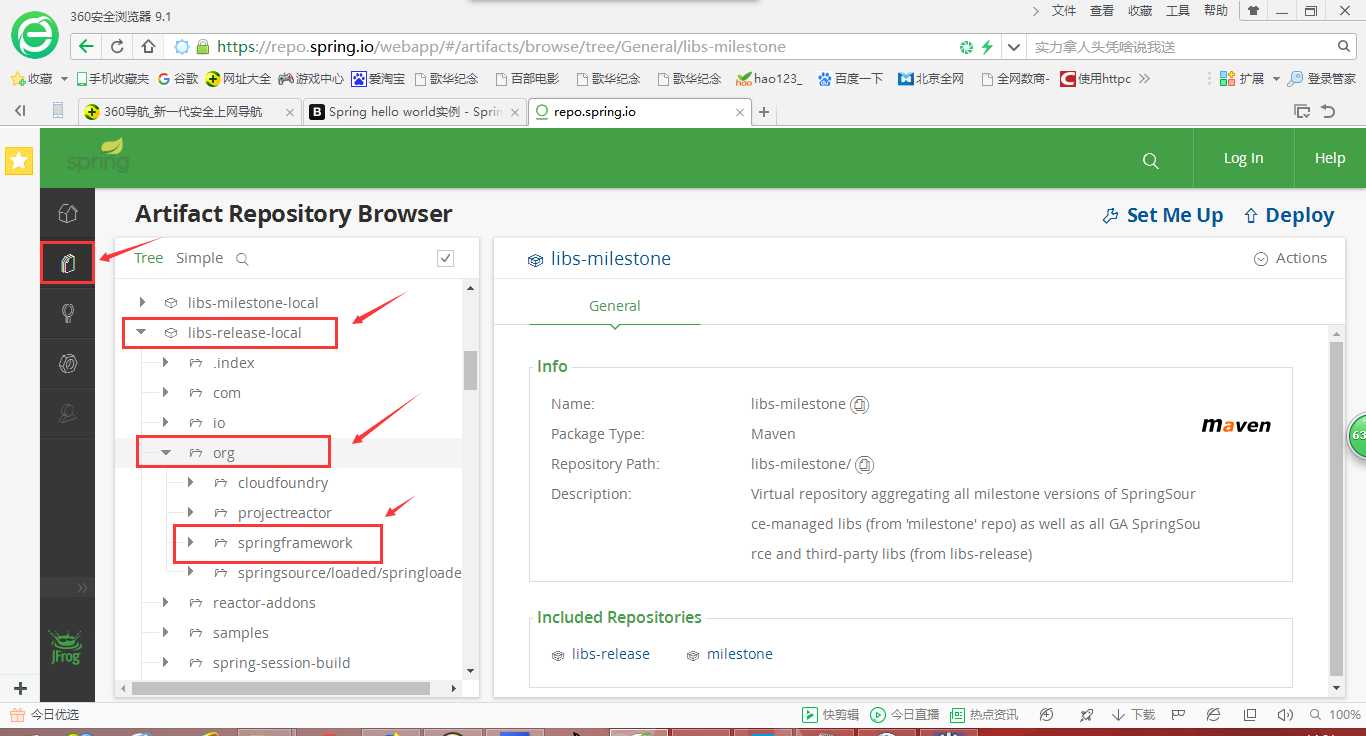This screenshot has width=1366, height=736.
Task: Click the browser address bar
Action: (560, 46)
